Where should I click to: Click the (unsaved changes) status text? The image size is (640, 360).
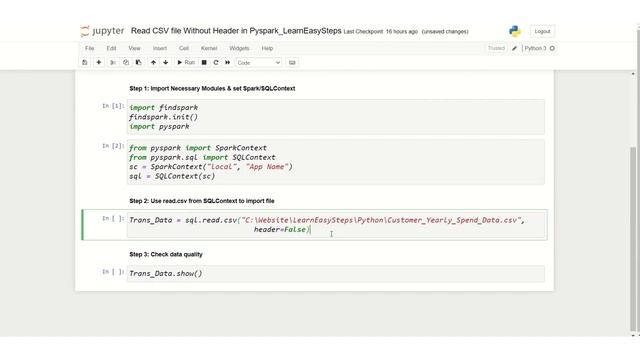(x=445, y=32)
